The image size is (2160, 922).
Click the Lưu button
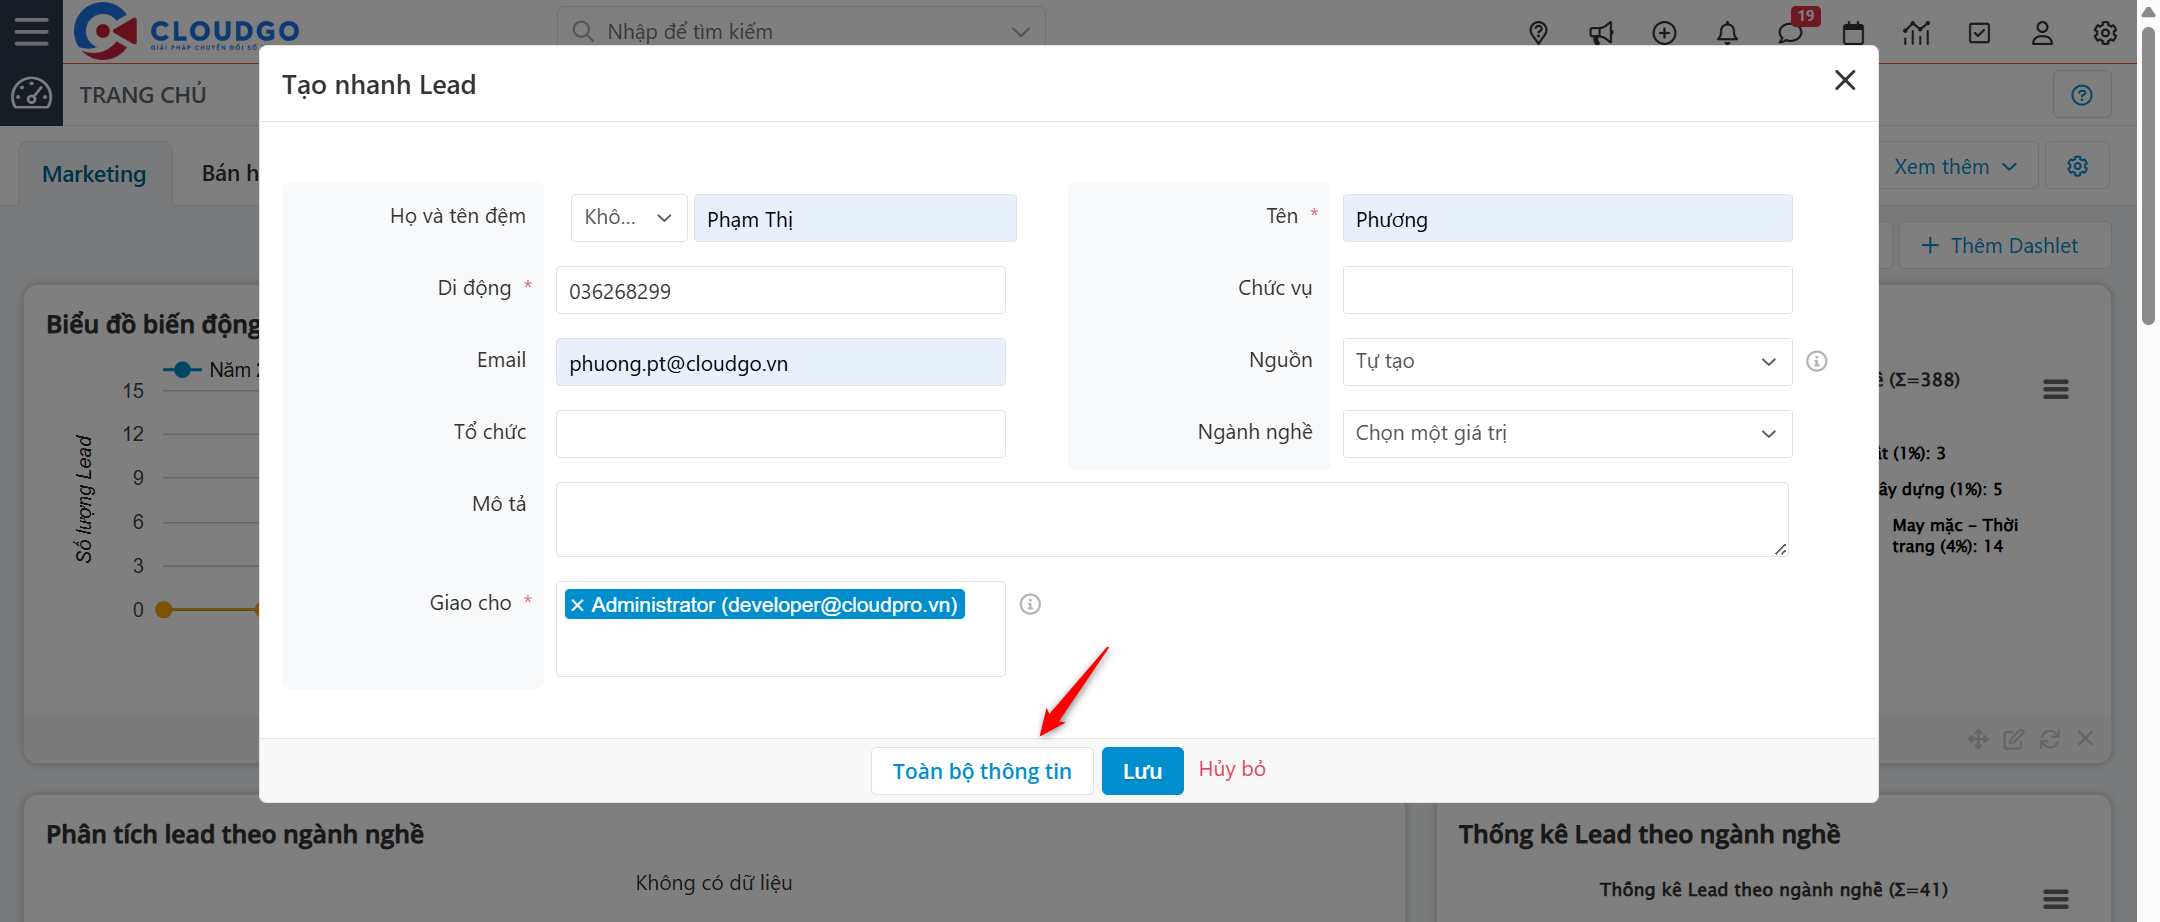[x=1142, y=771]
